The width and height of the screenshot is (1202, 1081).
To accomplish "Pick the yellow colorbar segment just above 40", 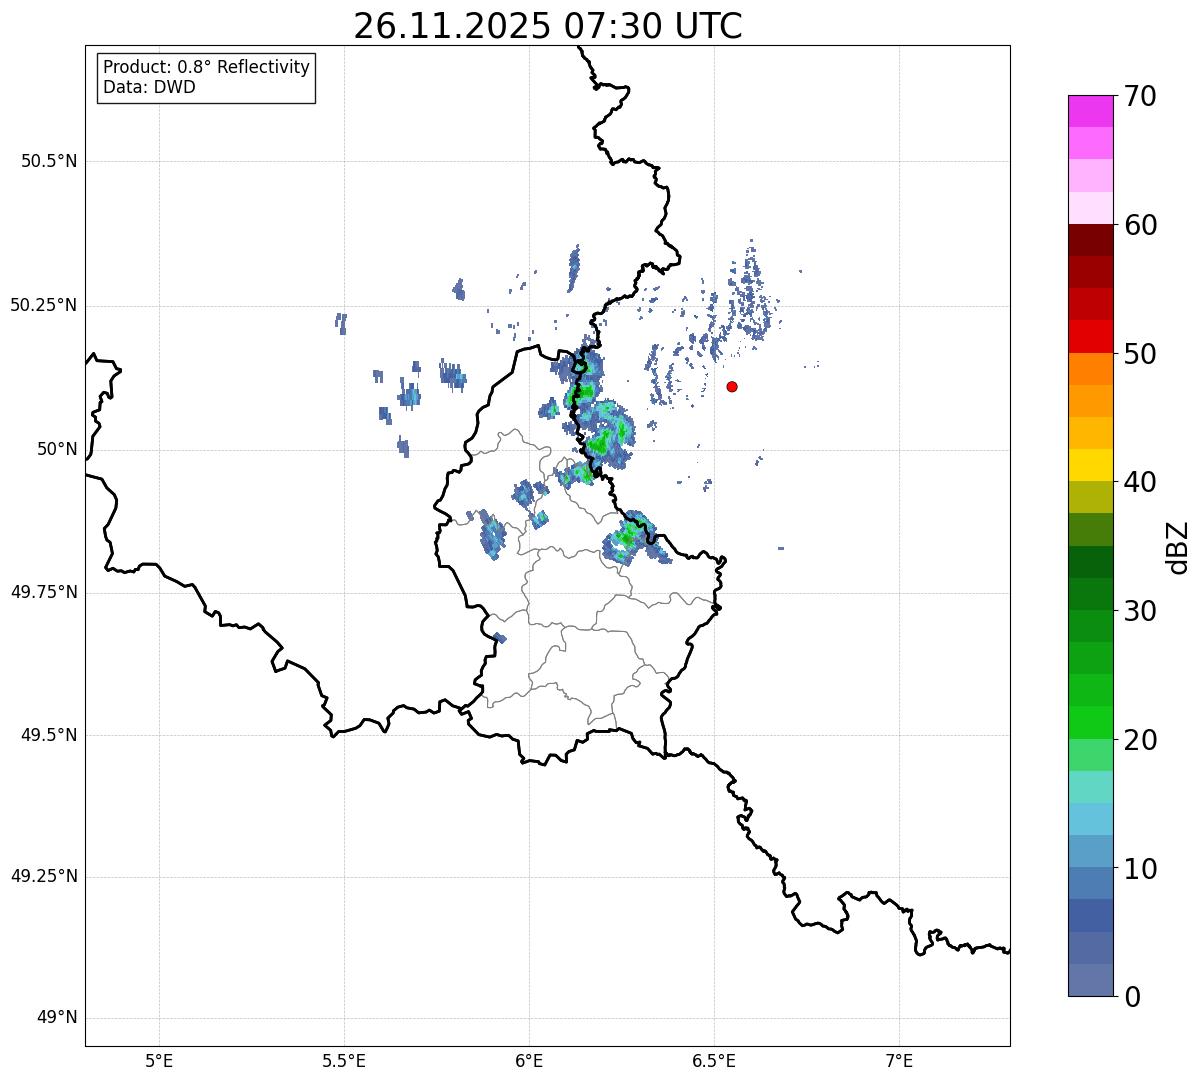I will (x=1090, y=465).
